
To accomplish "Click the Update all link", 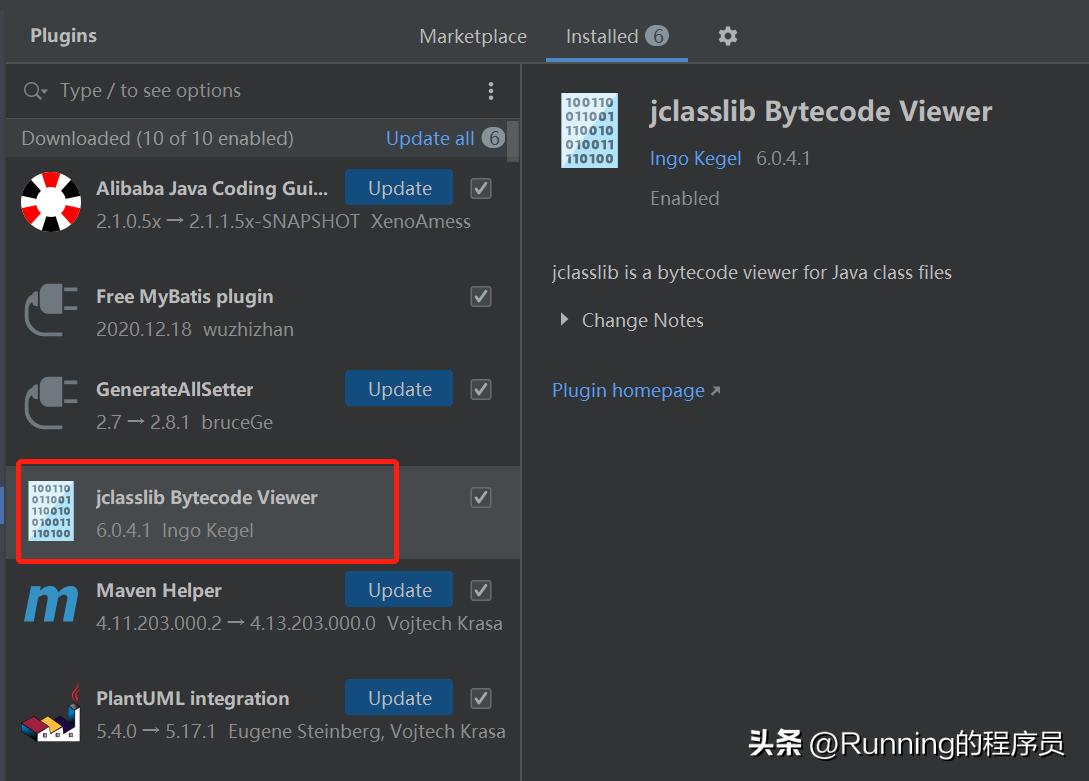I will click(x=430, y=138).
